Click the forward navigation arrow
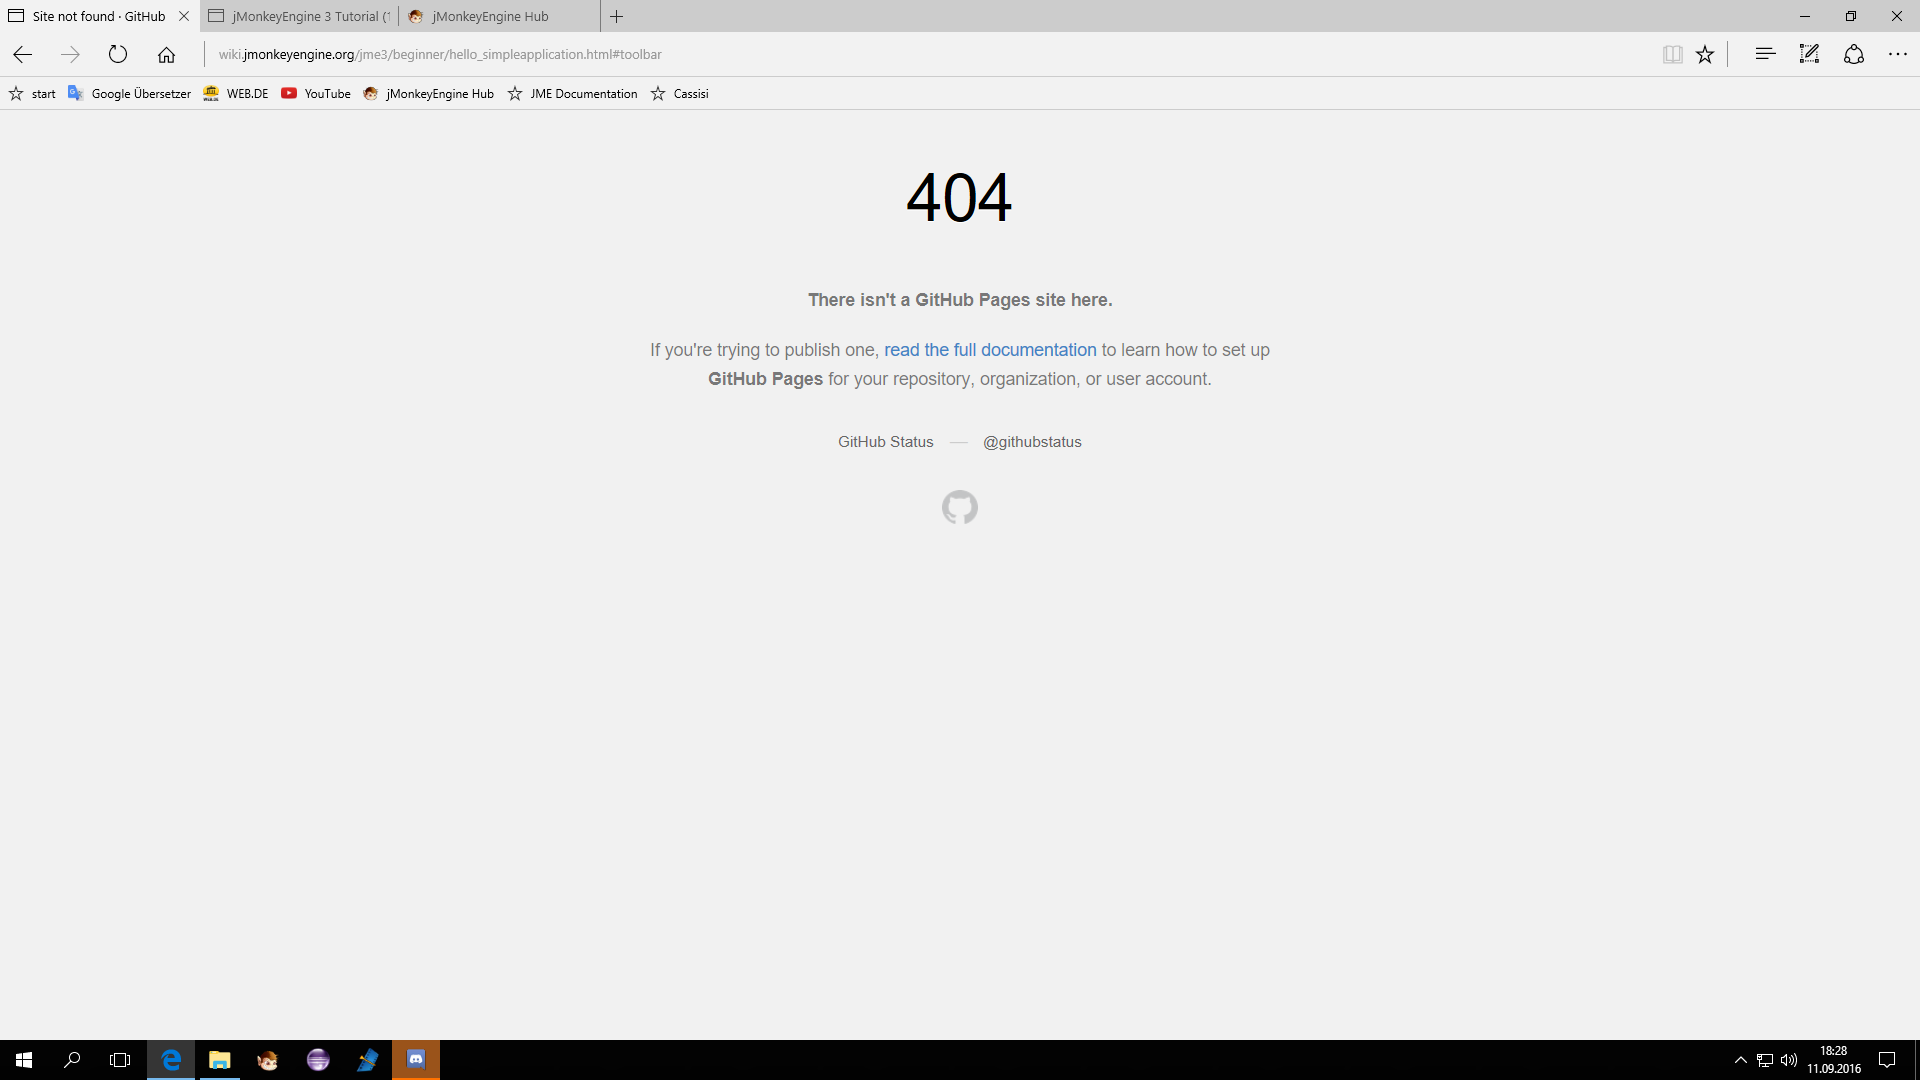The image size is (1920, 1080). [70, 54]
